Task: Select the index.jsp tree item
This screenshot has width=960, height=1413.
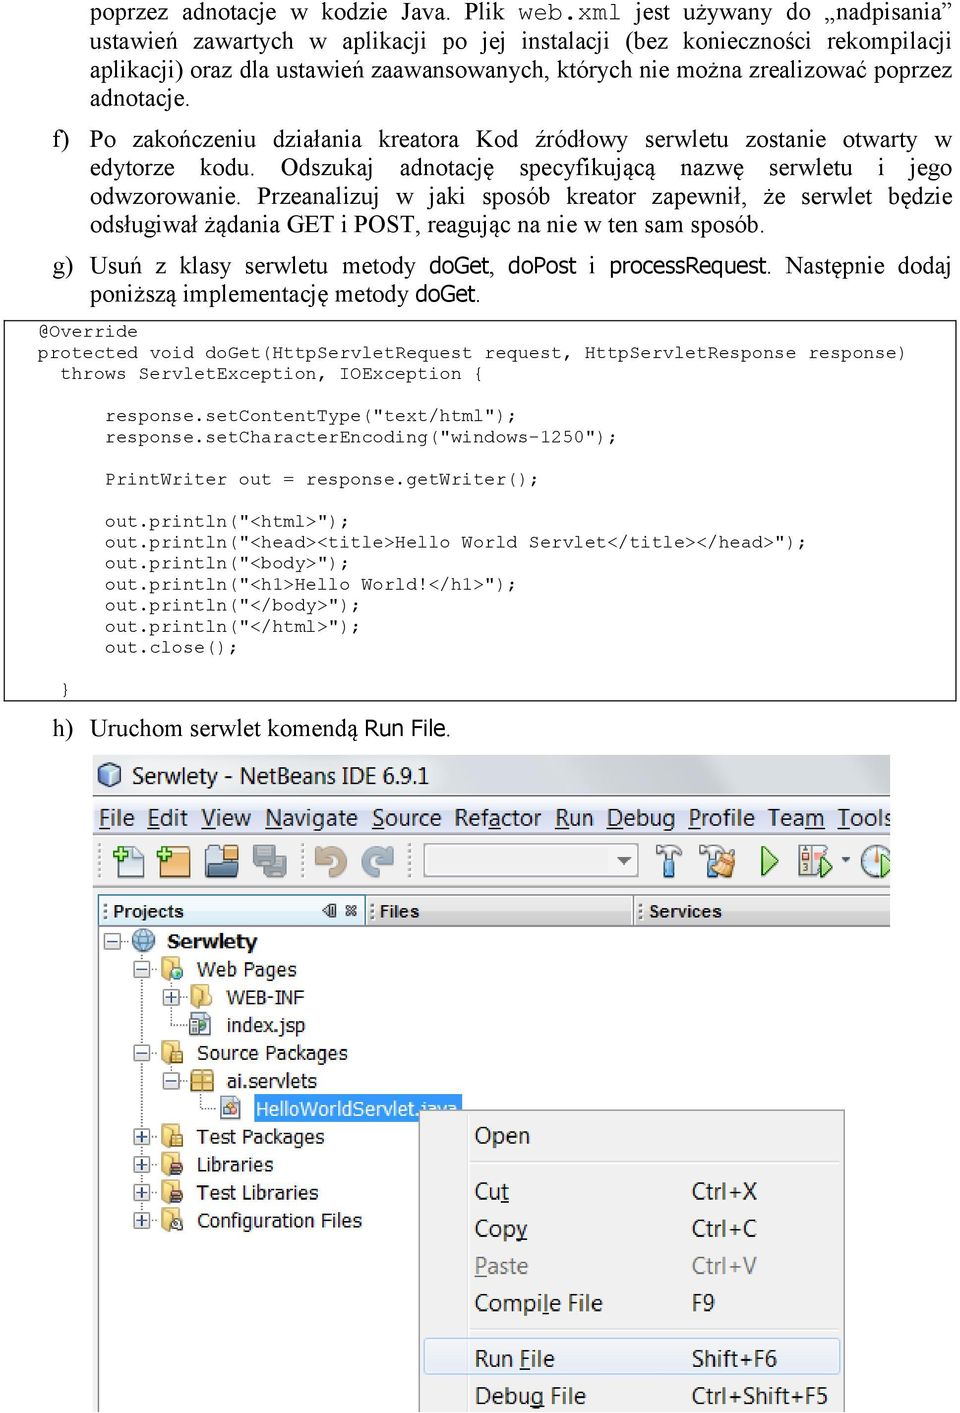Action: (x=265, y=1025)
